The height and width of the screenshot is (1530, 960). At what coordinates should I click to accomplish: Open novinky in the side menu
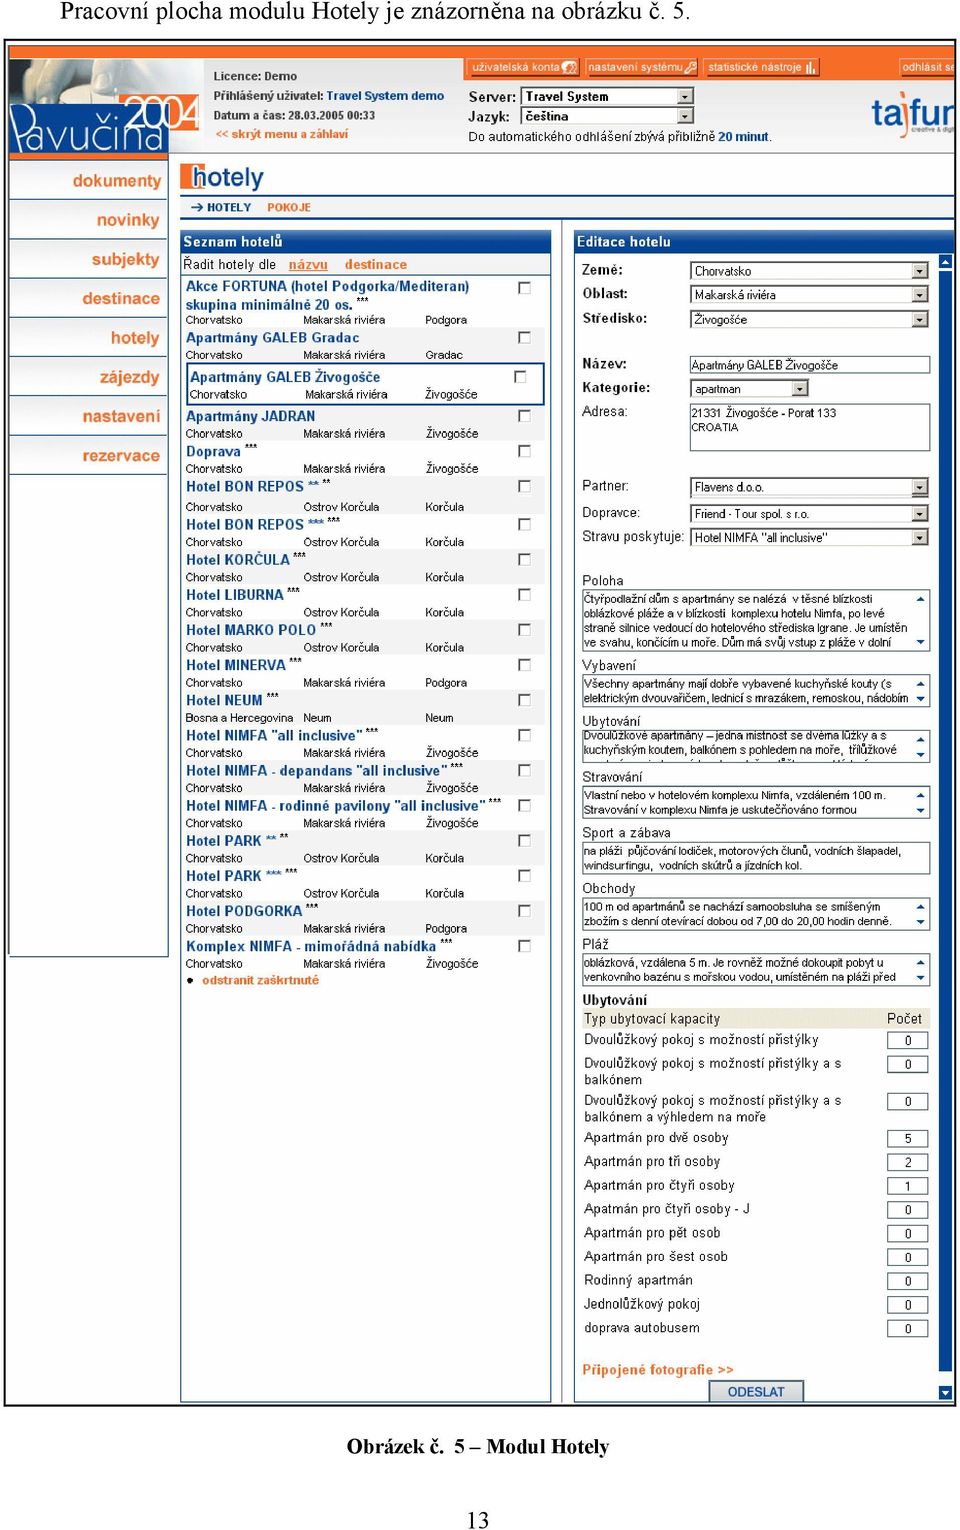pyautogui.click(x=128, y=220)
